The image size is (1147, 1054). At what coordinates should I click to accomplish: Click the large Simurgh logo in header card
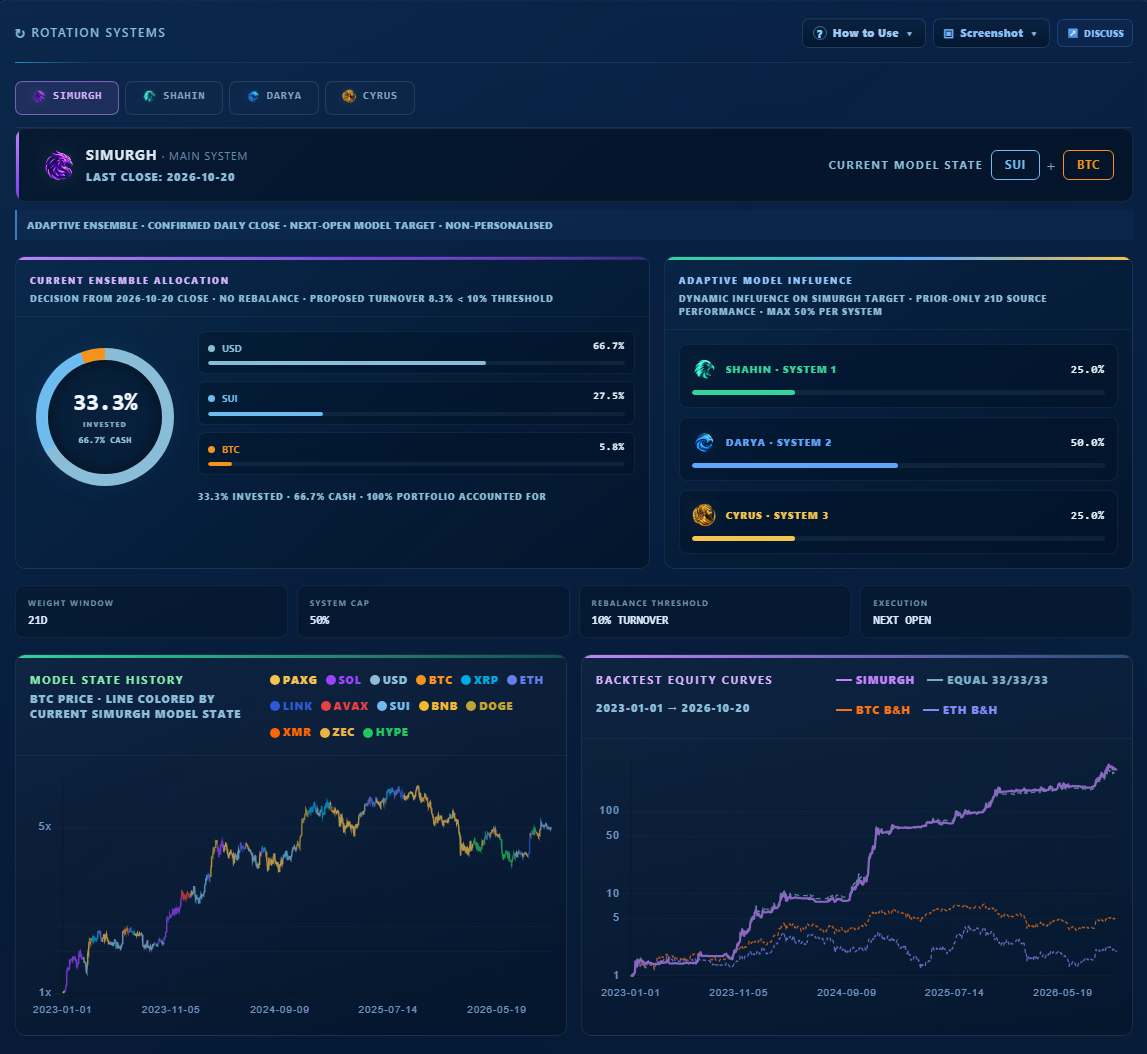(x=59, y=166)
